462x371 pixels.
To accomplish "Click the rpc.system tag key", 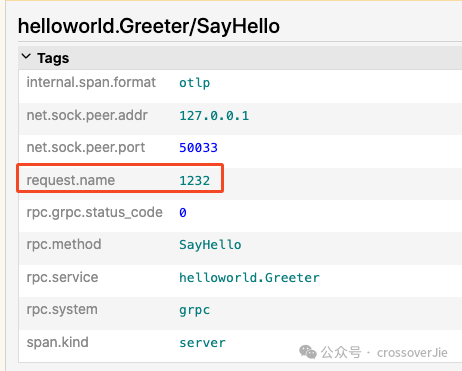I will coord(62,310).
